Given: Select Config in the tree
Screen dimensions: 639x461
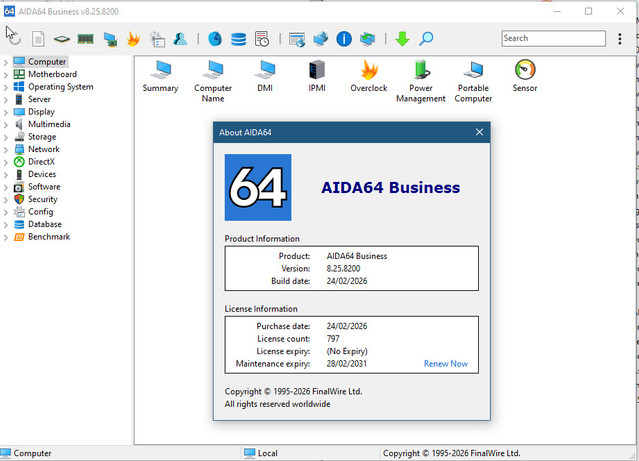Looking at the screenshot, I should point(40,212).
